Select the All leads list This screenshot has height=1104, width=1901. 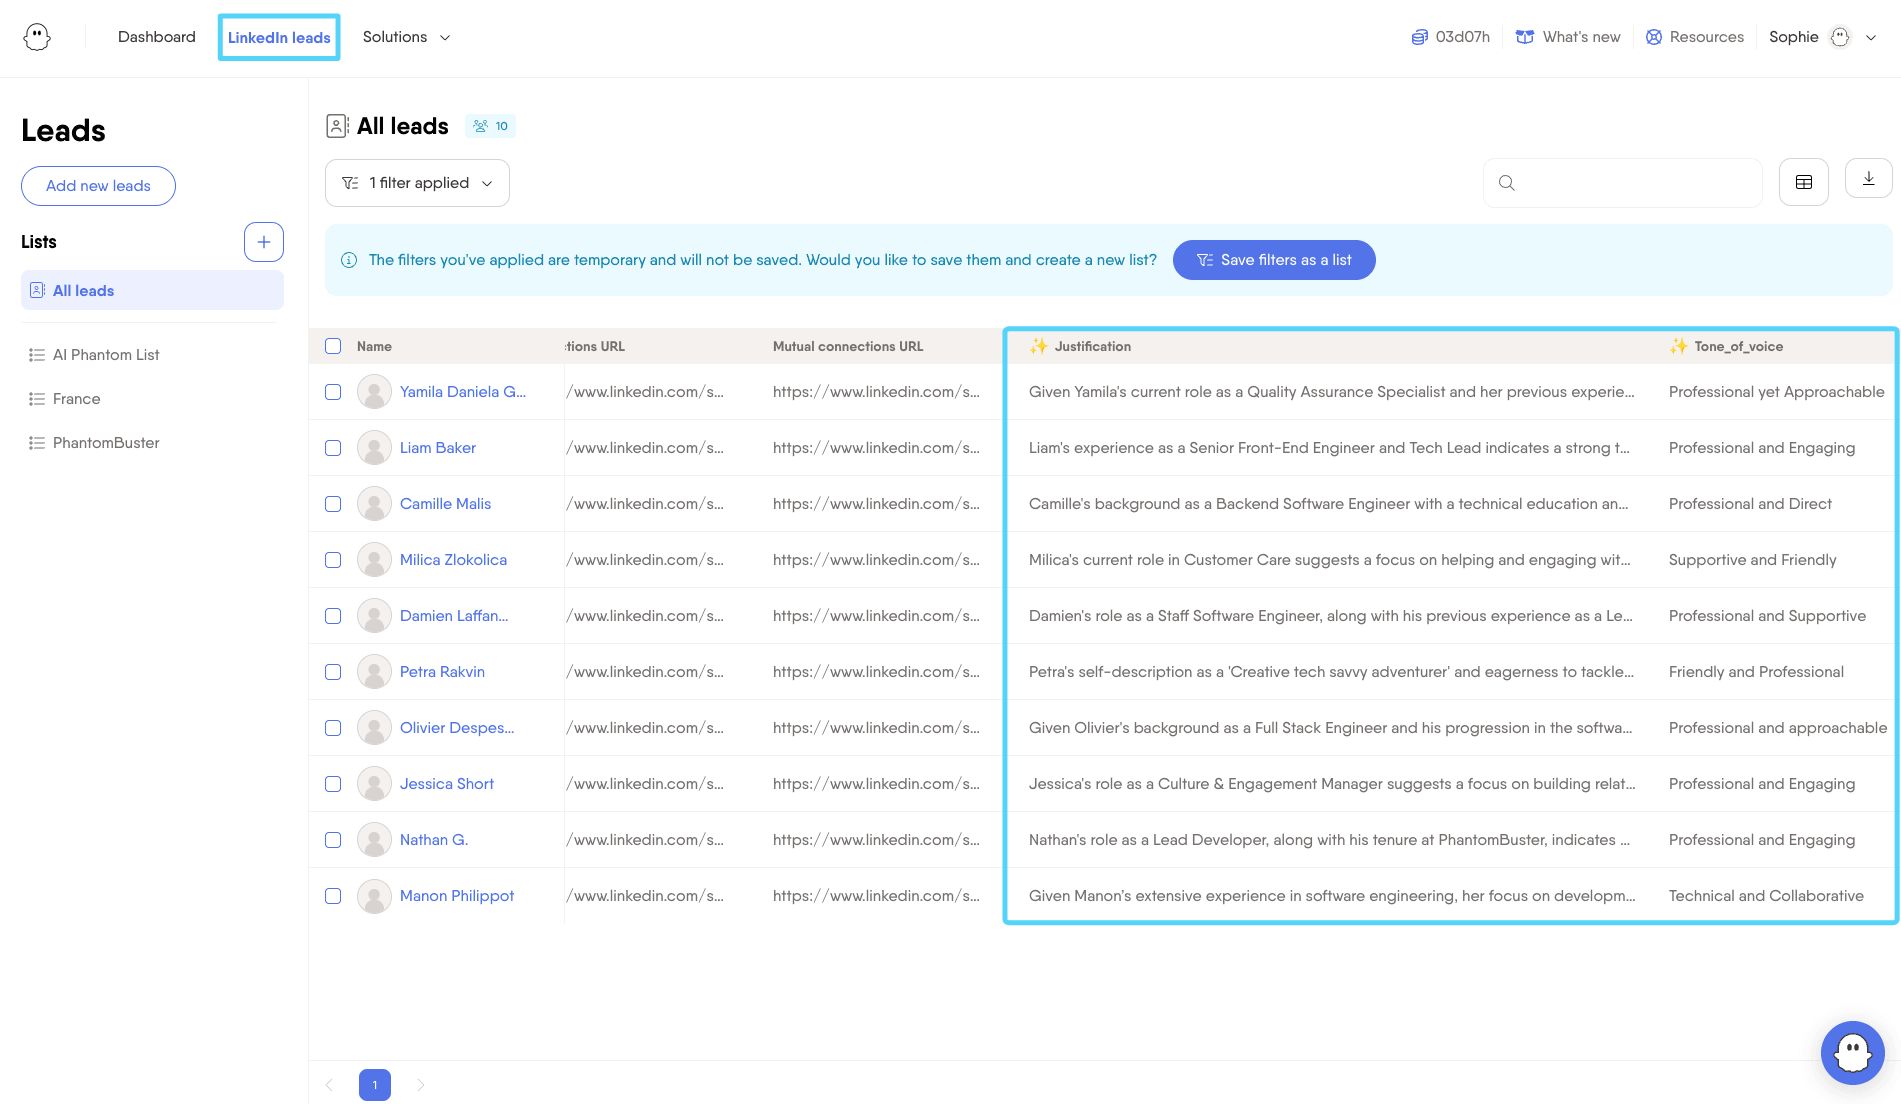(152, 290)
